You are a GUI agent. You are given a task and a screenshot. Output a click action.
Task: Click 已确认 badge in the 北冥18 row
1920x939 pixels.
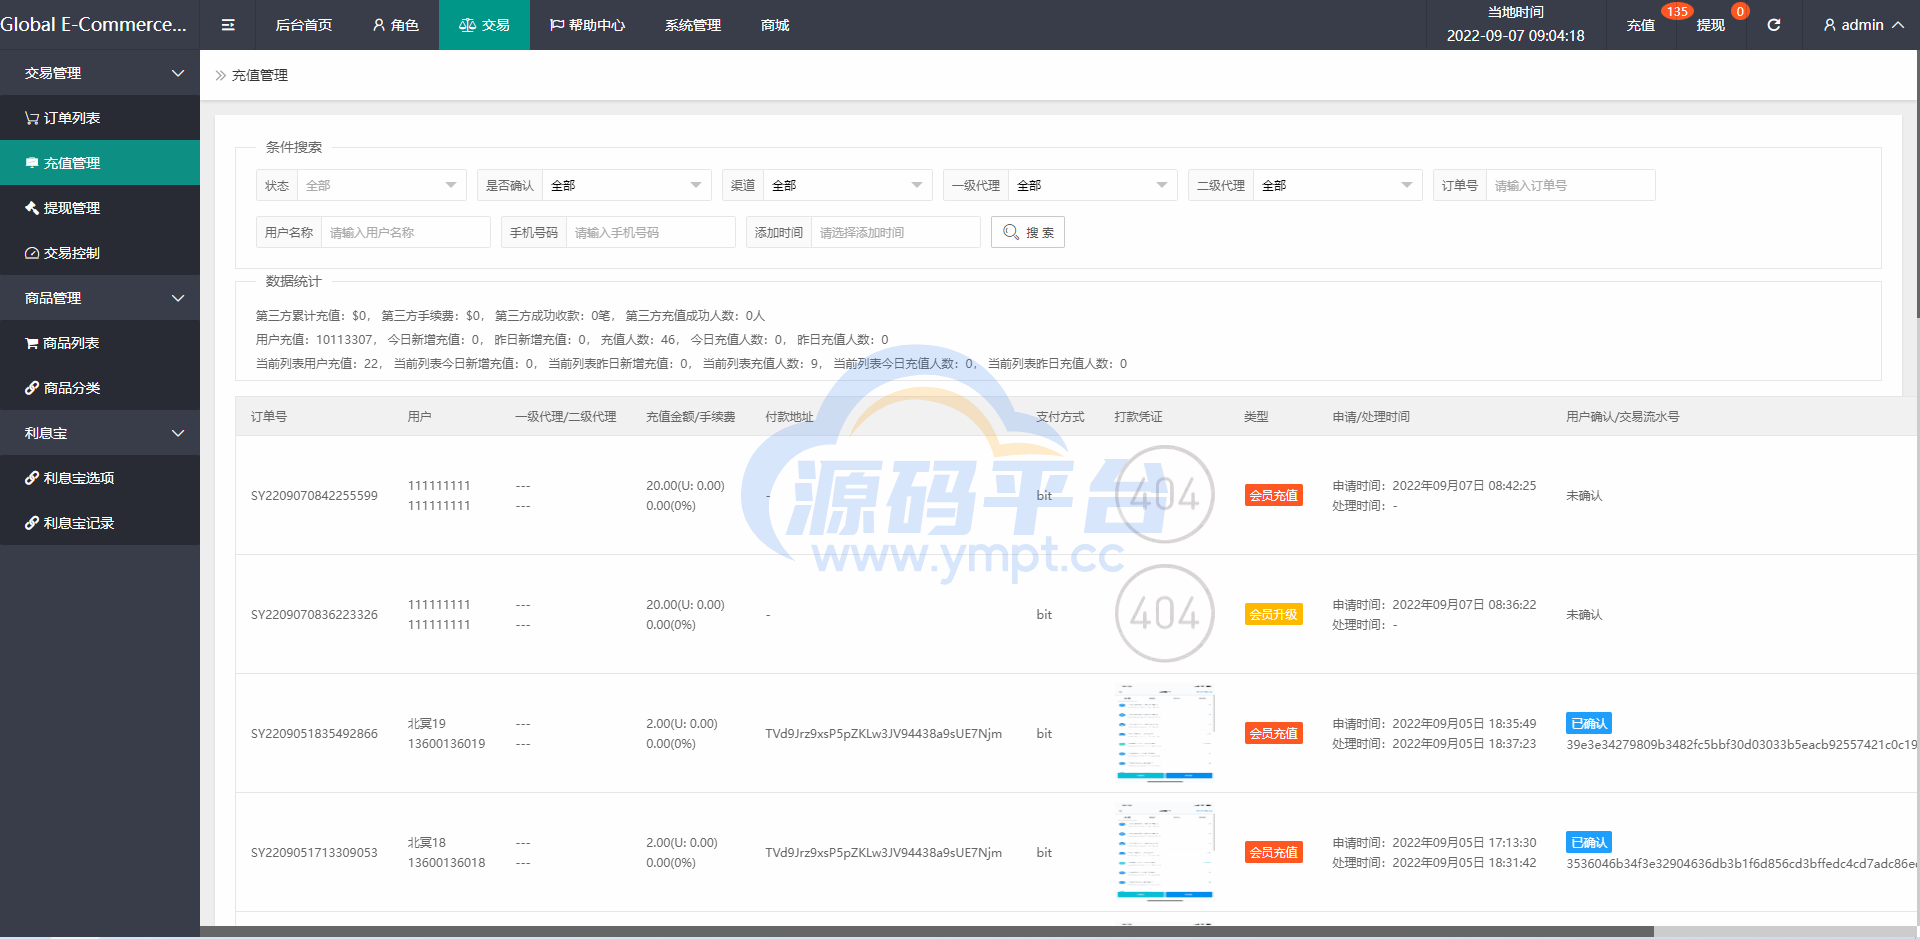pos(1589,842)
